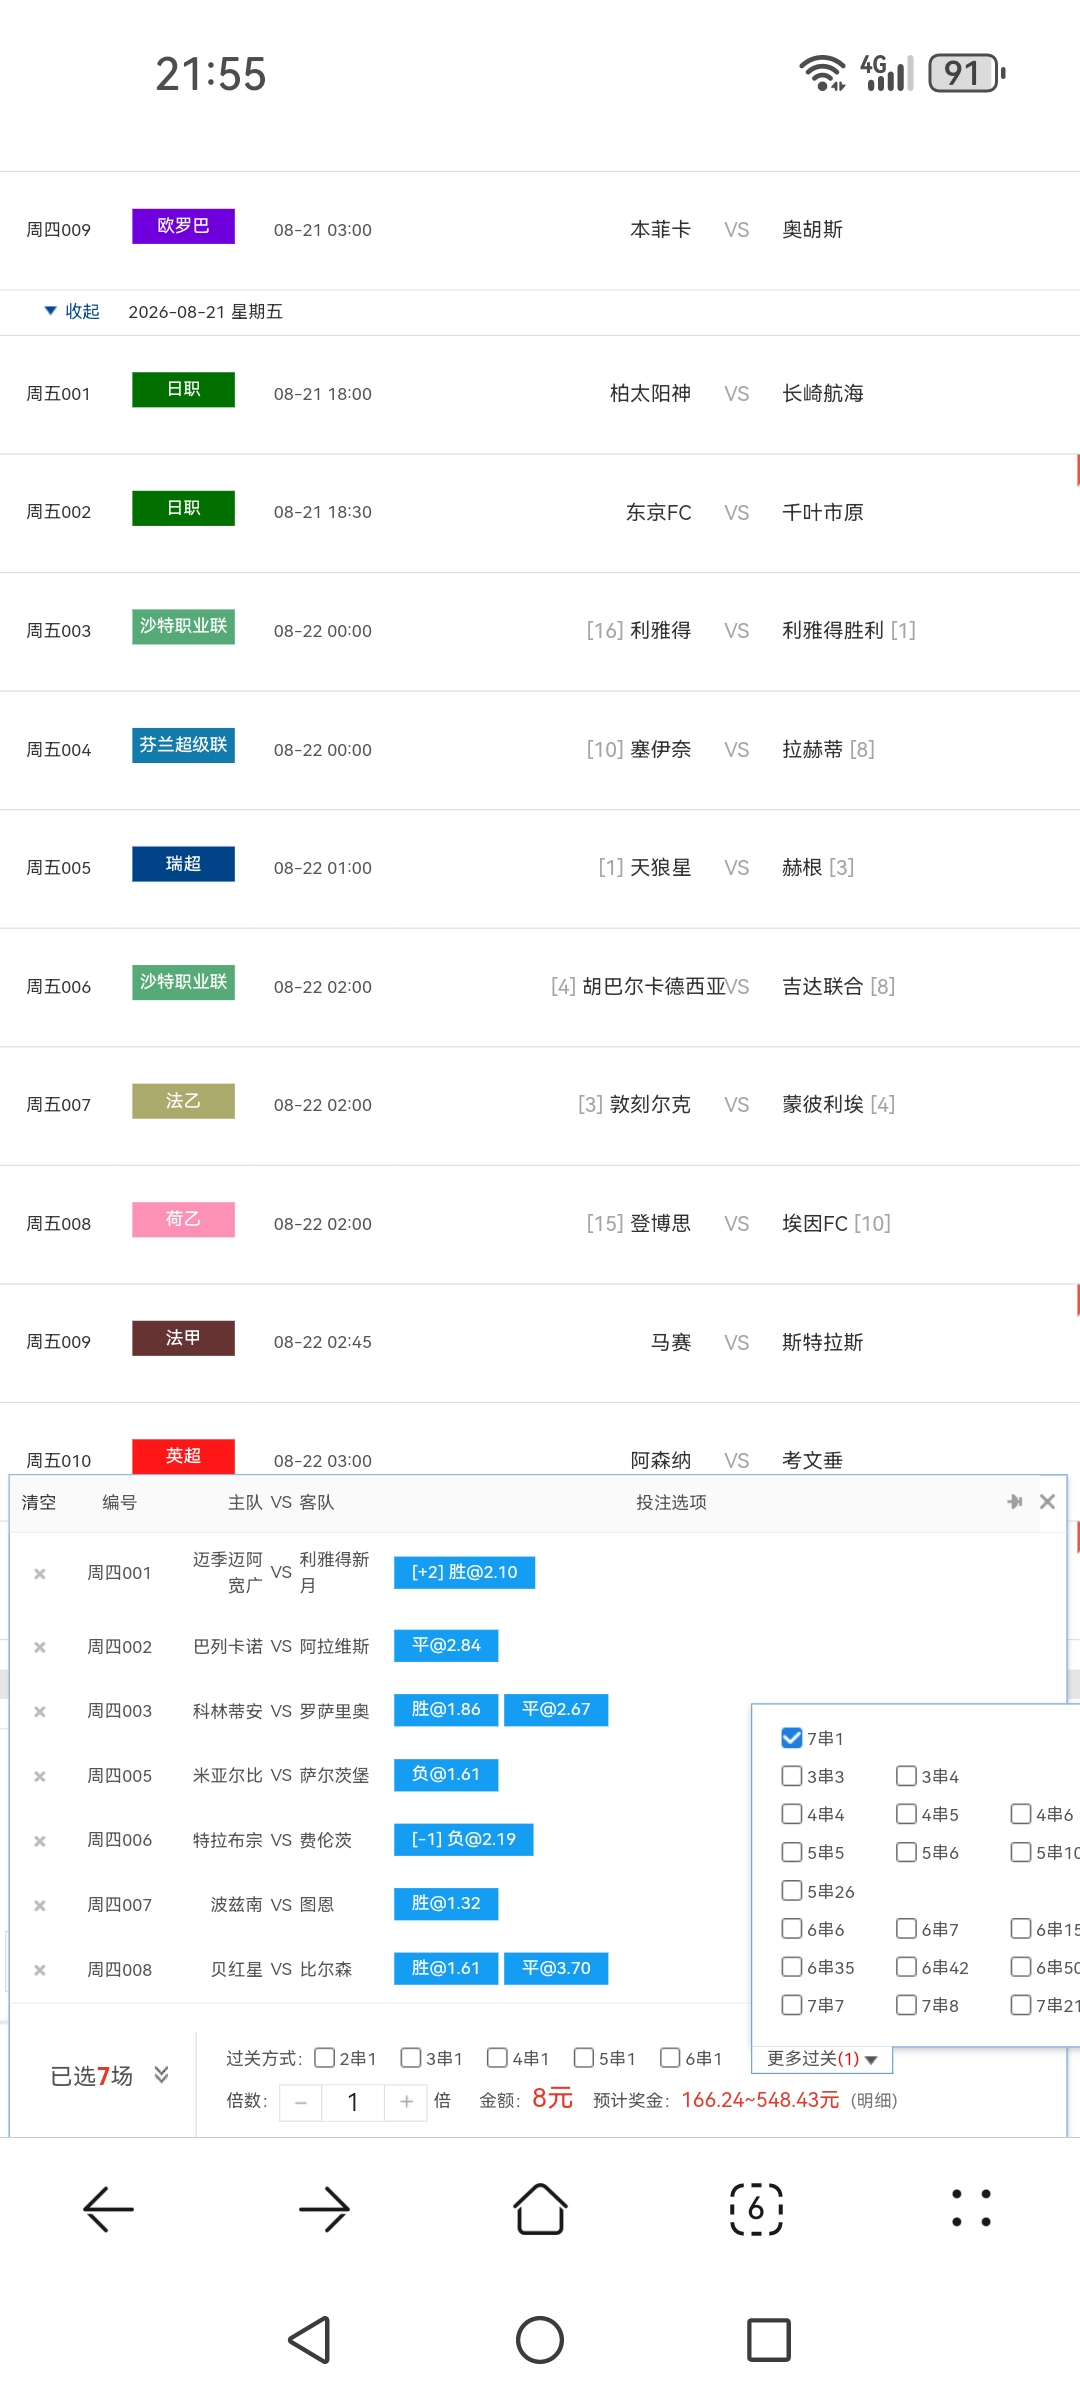Pin the bet slip panel
The image size is (1080, 2400).
1015,1501
